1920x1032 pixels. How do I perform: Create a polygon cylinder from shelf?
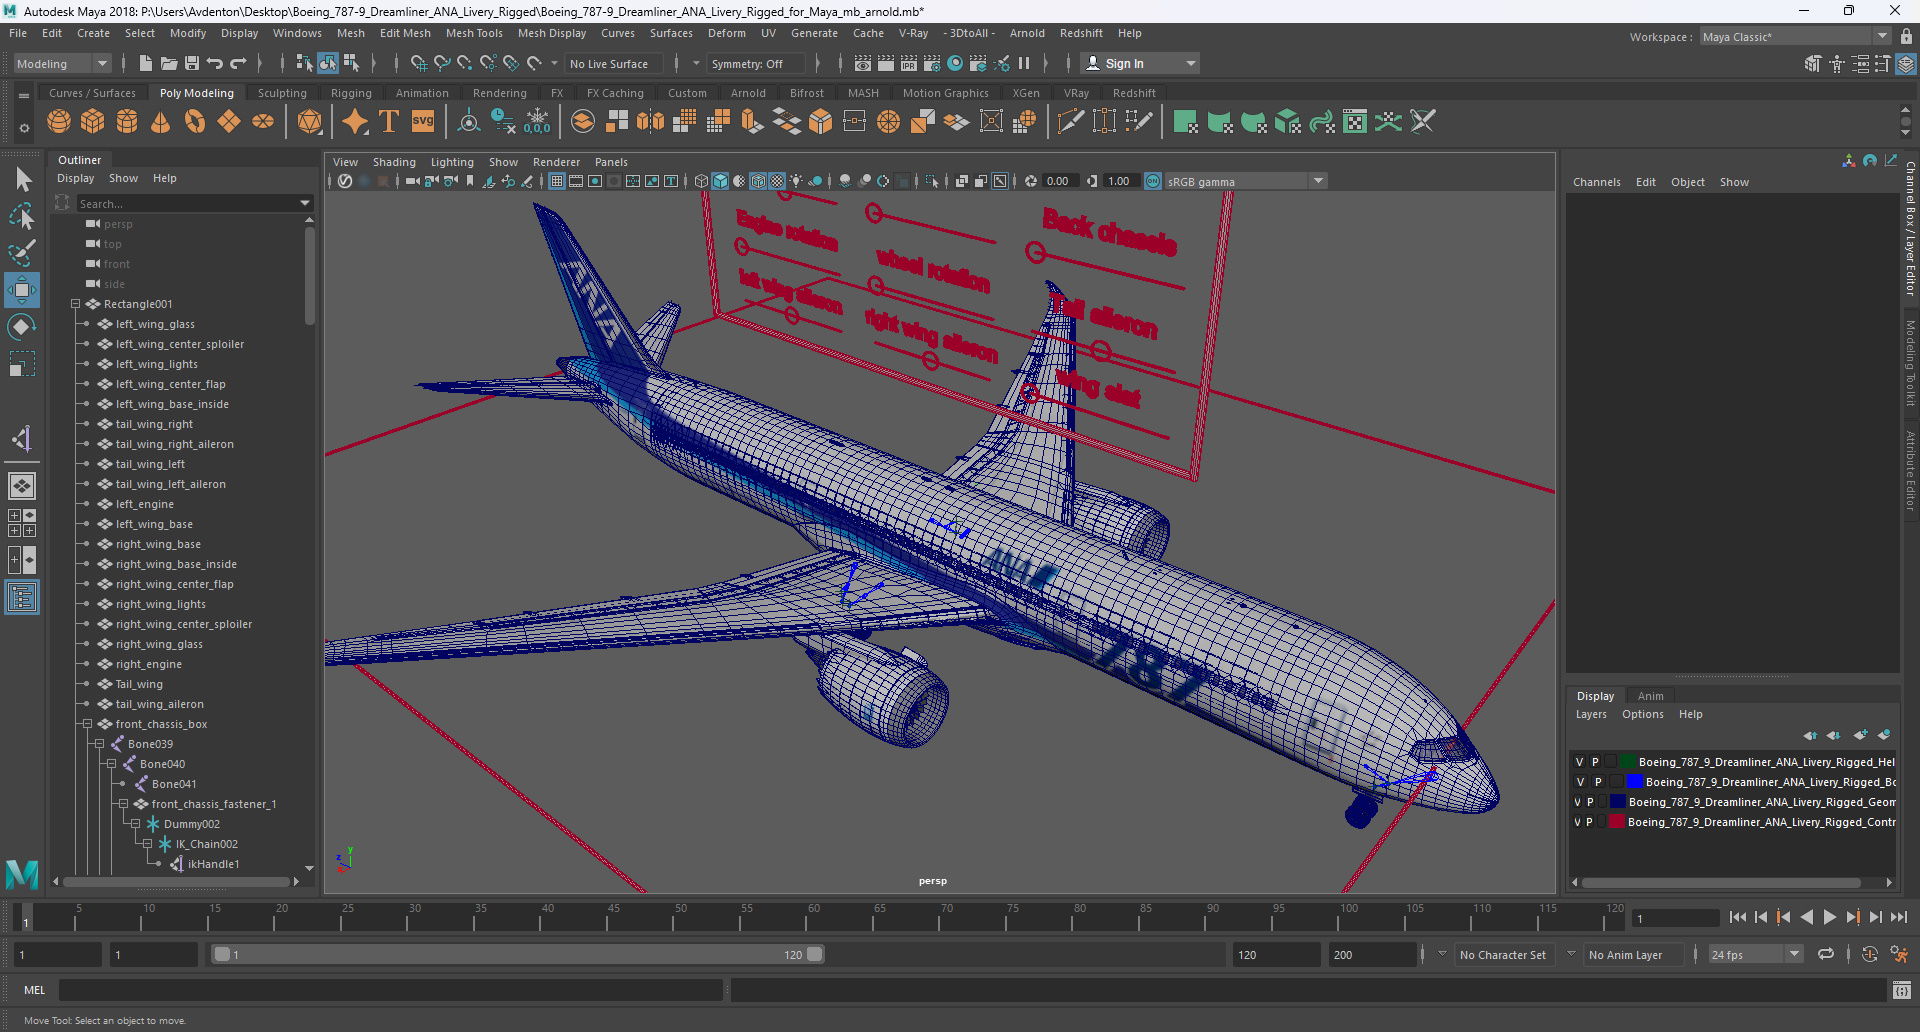pyautogui.click(x=127, y=122)
